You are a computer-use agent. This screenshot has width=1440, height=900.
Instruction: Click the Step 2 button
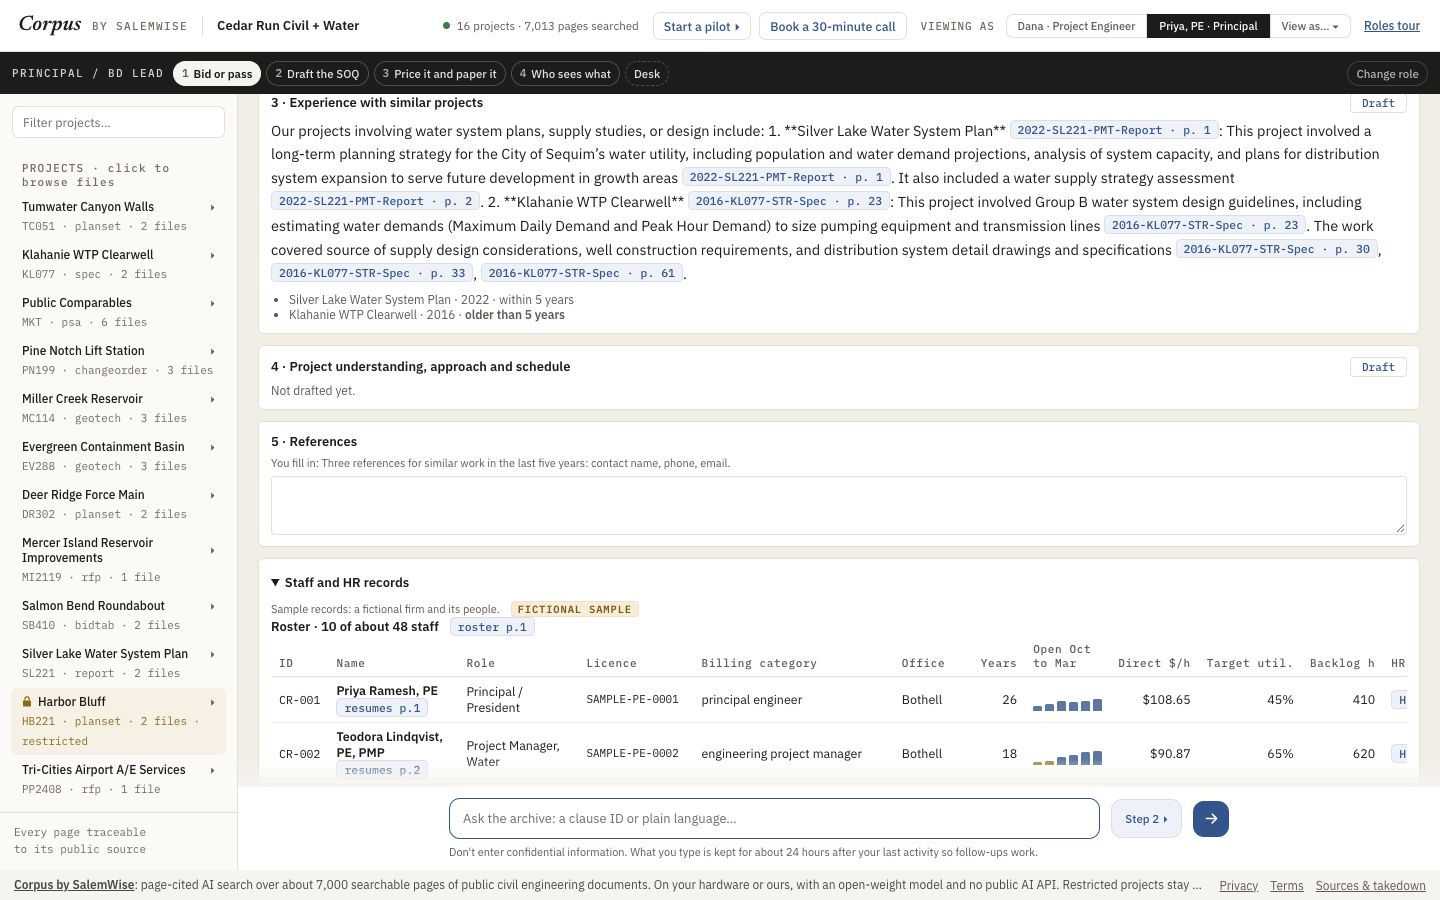click(x=1146, y=818)
